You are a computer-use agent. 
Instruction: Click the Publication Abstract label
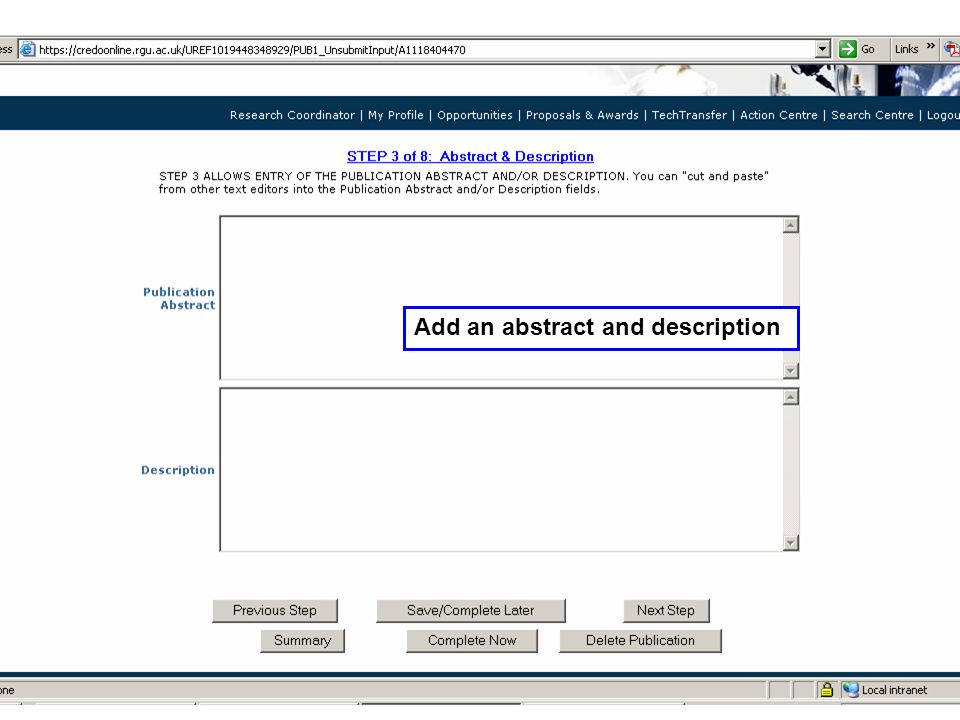coord(179,298)
